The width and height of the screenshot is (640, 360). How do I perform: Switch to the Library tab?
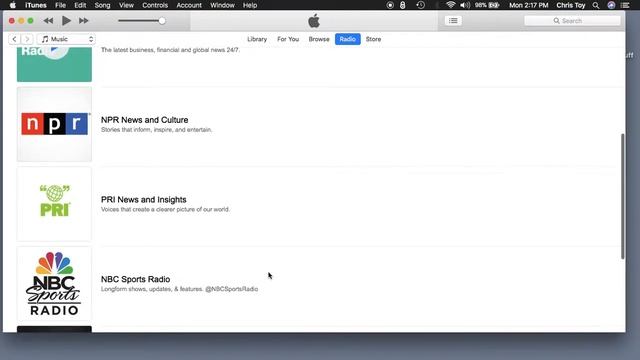coord(257,39)
